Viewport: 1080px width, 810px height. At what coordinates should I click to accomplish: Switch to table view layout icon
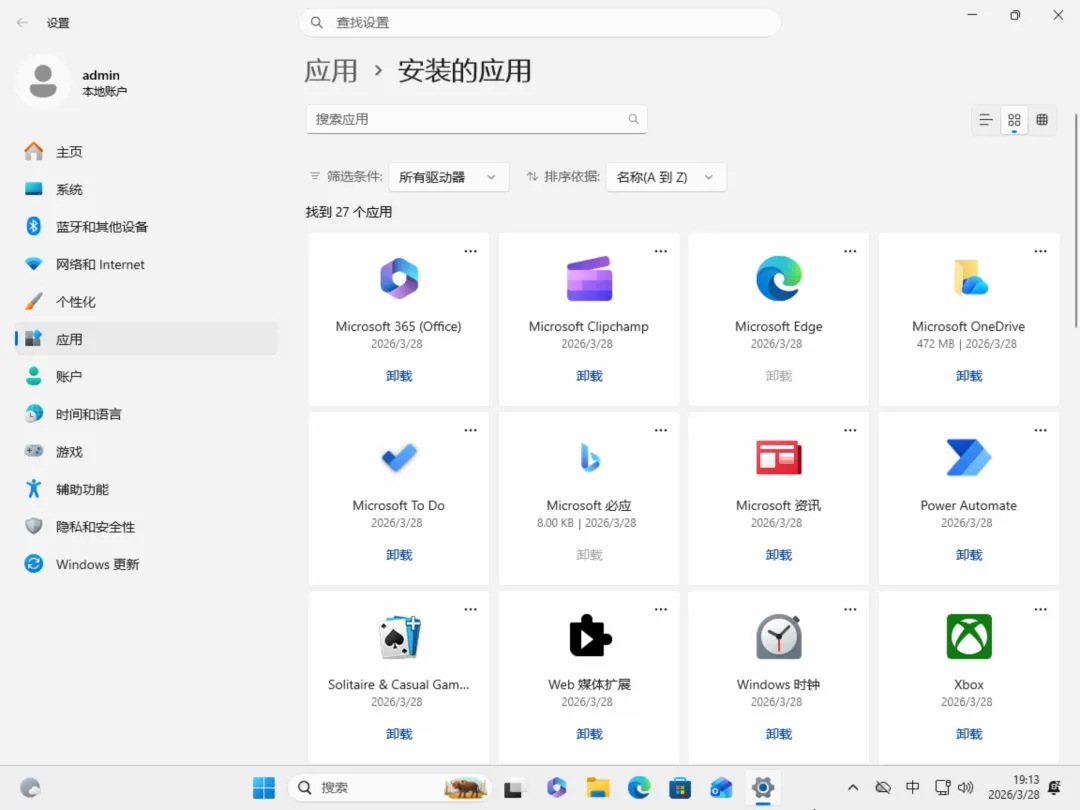pyautogui.click(x=1042, y=120)
